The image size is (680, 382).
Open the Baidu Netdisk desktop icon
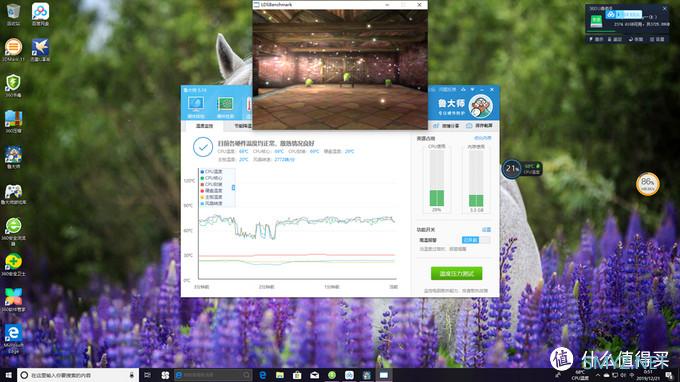40,14
